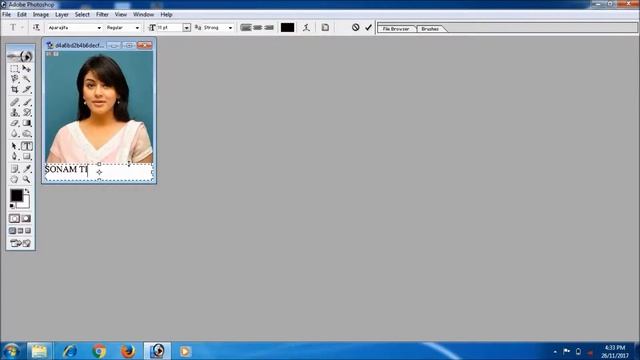Select the Zoom tool
This screenshot has height=360, width=640.
(x=27, y=179)
